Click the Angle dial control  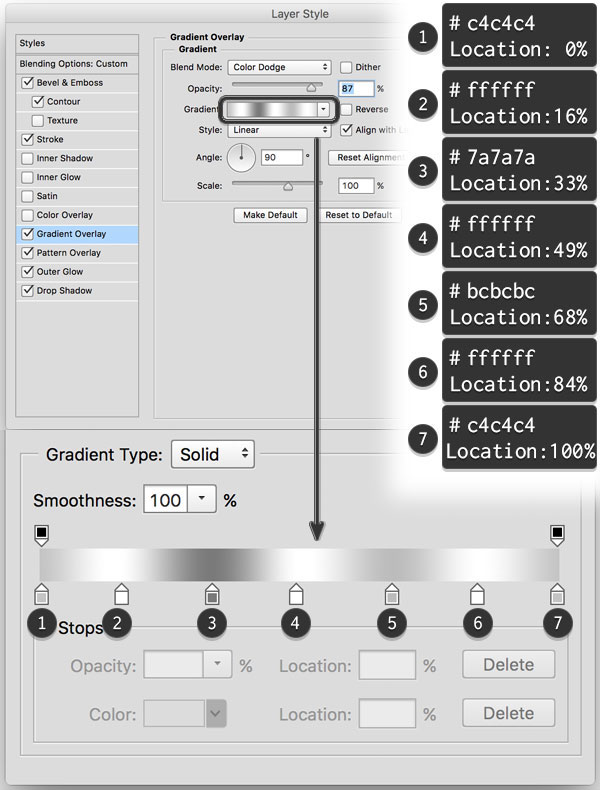coord(241,157)
